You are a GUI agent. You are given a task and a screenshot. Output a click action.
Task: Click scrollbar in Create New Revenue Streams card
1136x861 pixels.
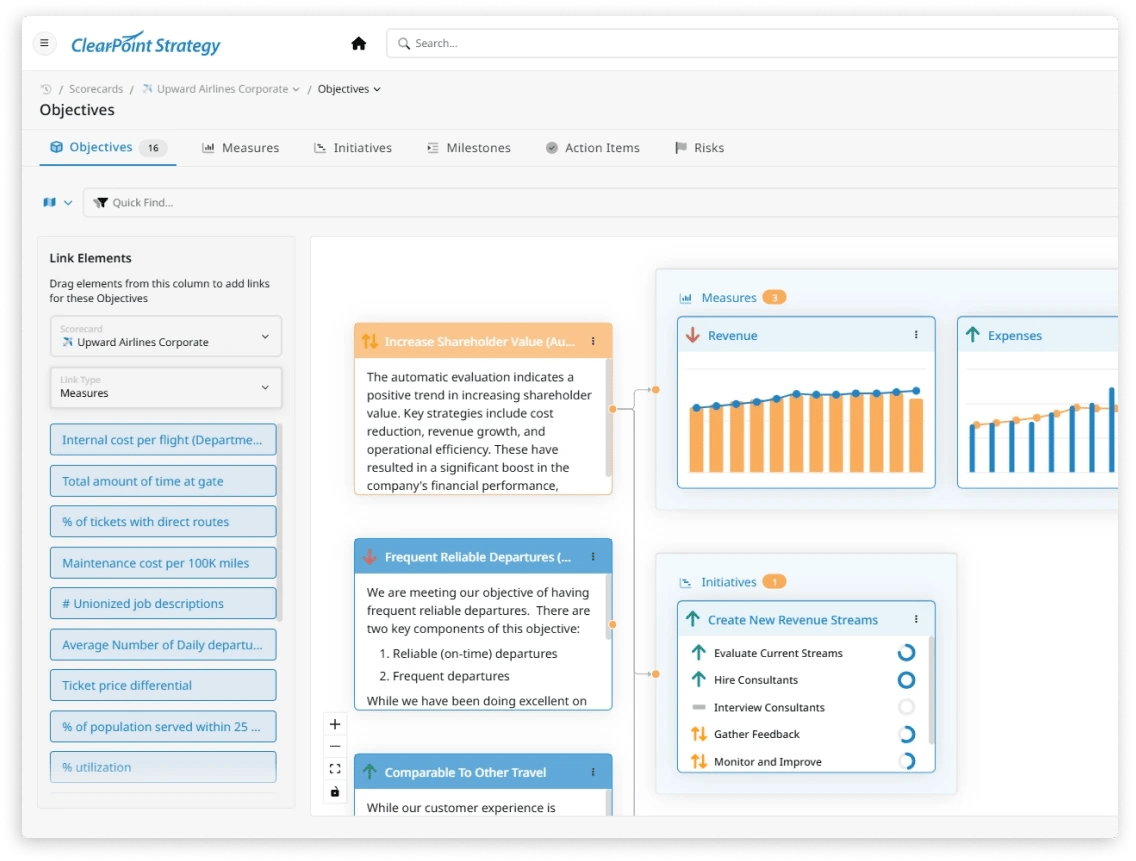pyautogui.click(x=931, y=690)
